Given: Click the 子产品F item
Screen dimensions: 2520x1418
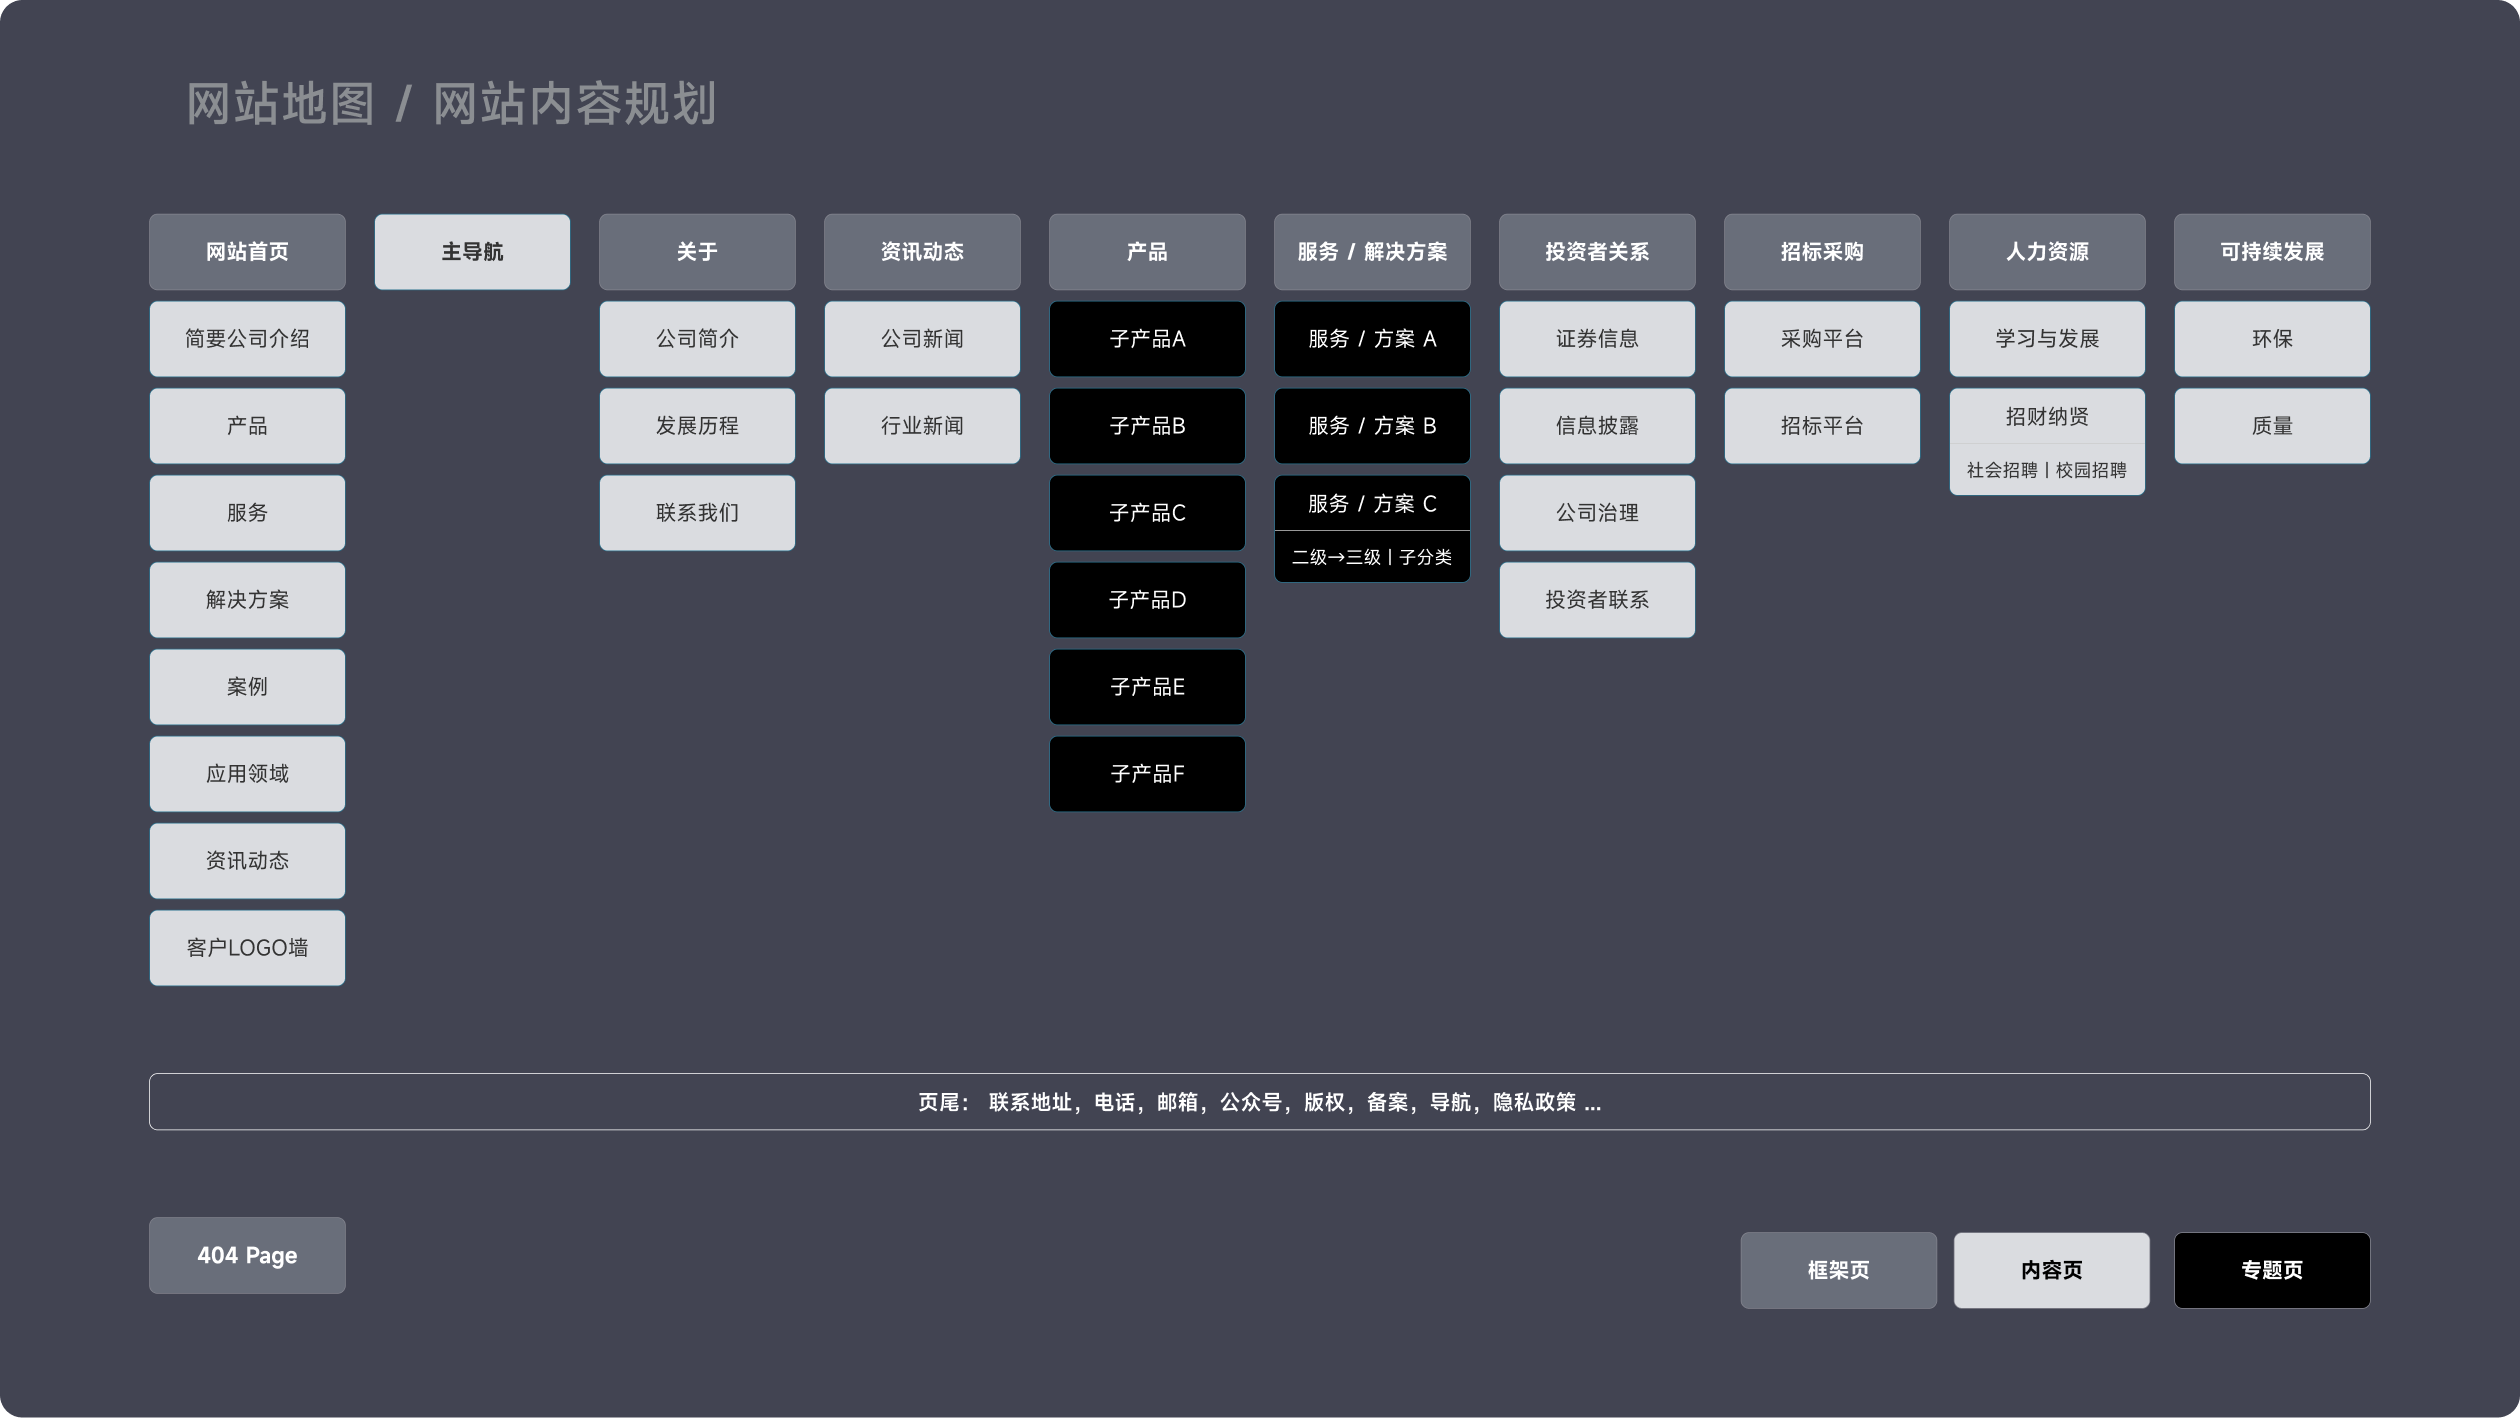Looking at the screenshot, I should pos(1147,774).
